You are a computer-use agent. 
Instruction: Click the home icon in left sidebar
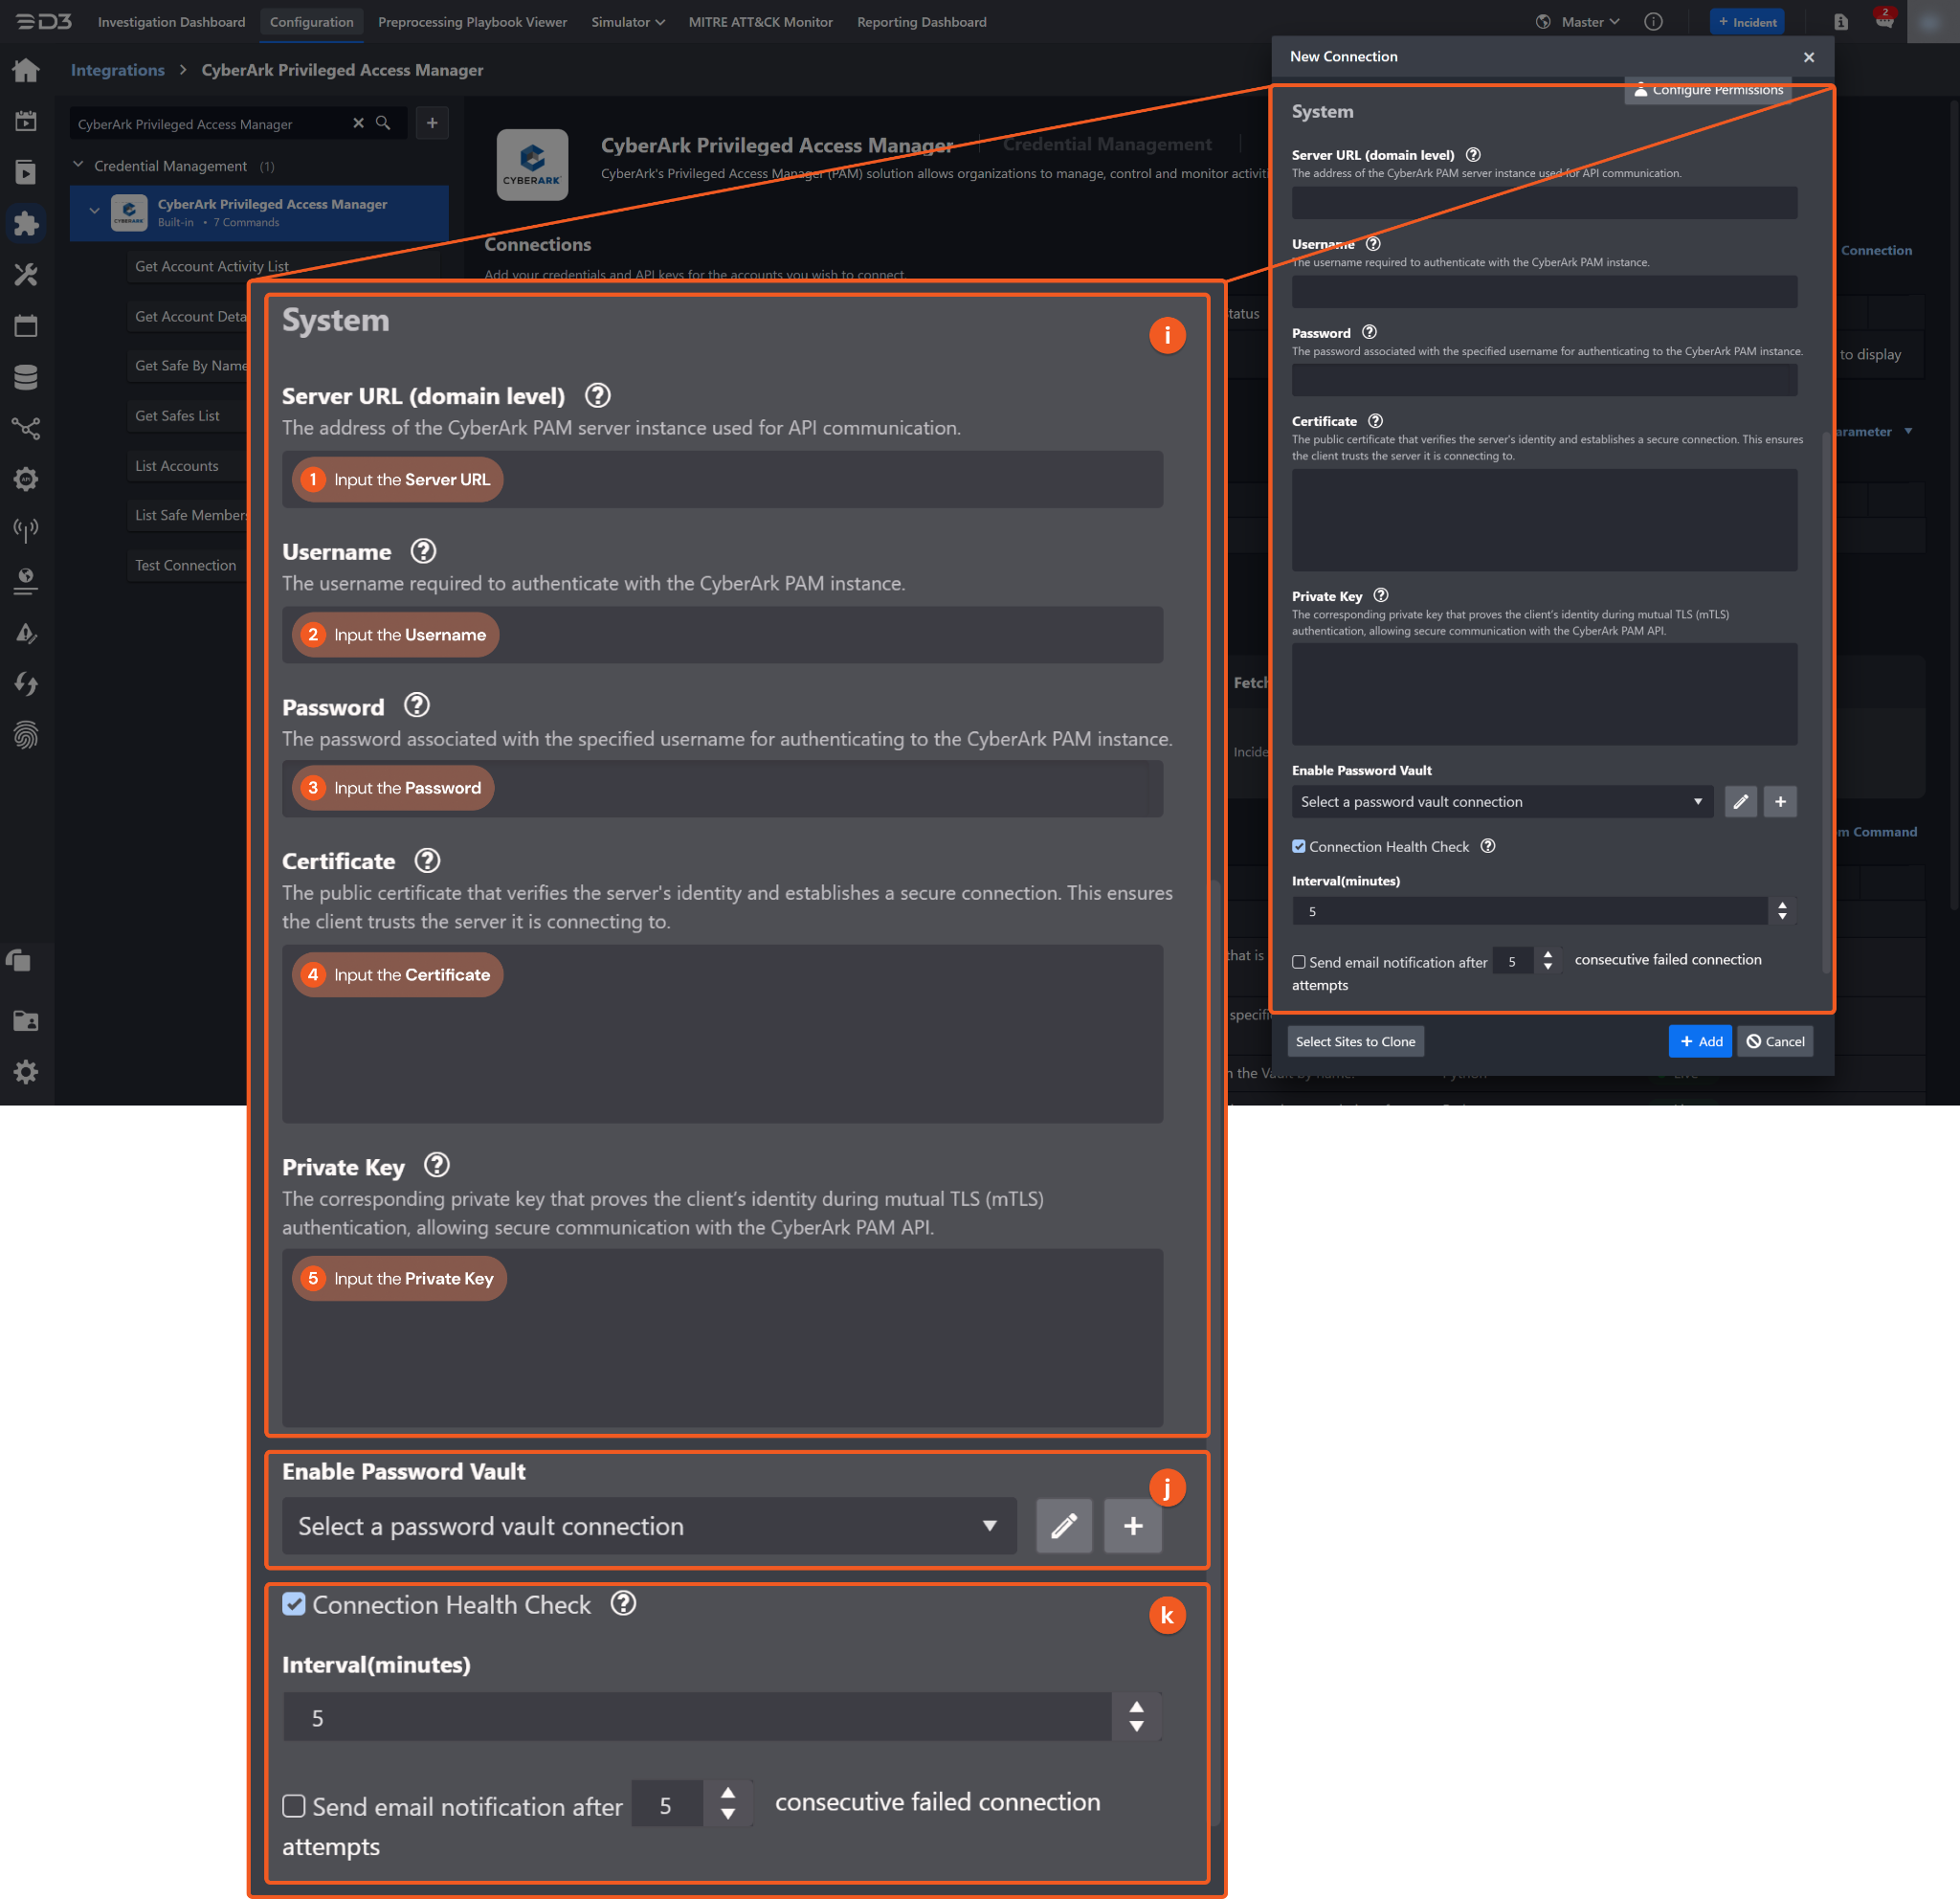click(26, 70)
